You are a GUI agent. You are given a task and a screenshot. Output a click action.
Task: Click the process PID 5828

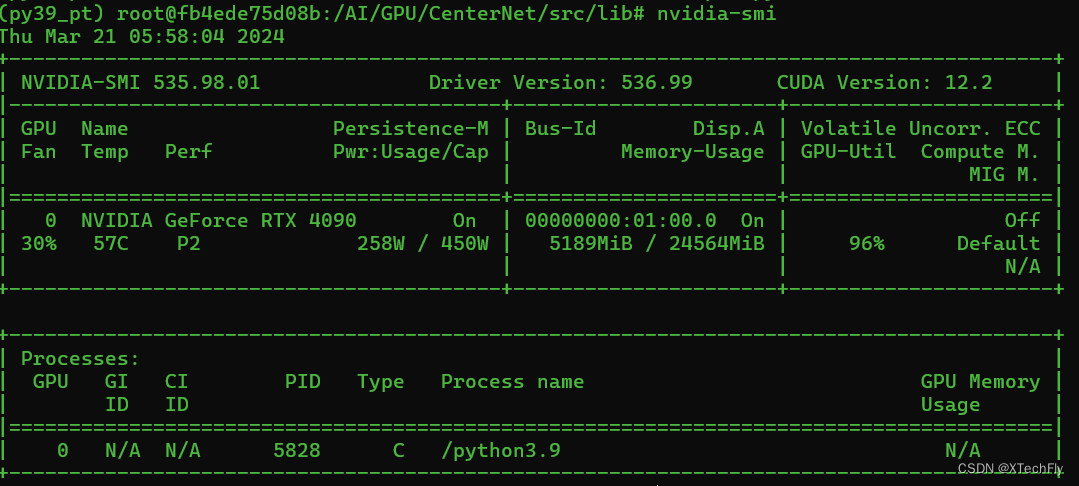pyautogui.click(x=297, y=451)
